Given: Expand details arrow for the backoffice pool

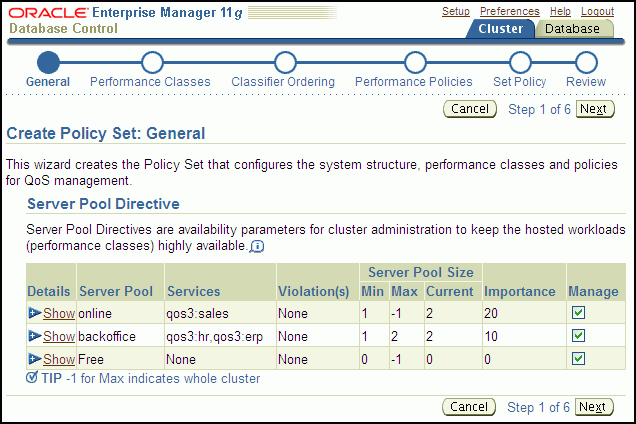Looking at the screenshot, I should coord(35,336).
